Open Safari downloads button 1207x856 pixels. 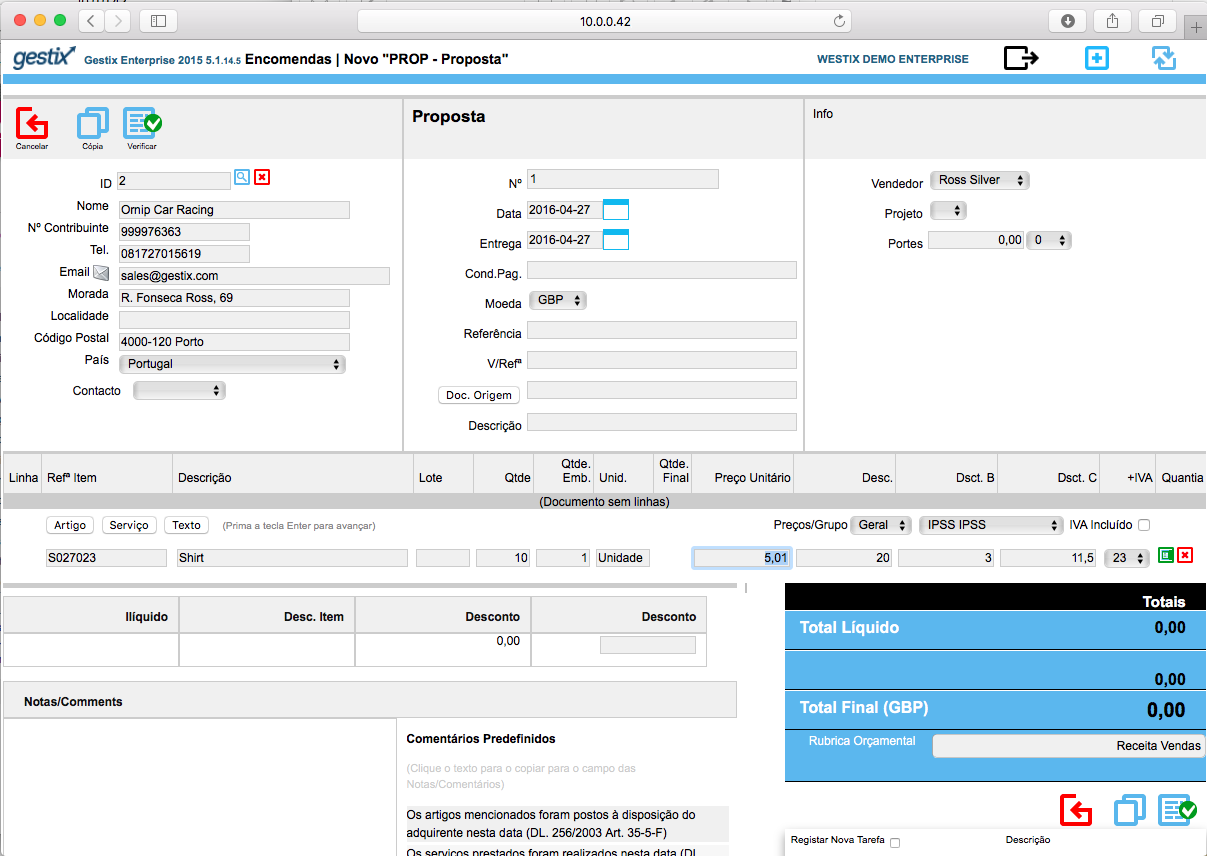coord(1068,20)
